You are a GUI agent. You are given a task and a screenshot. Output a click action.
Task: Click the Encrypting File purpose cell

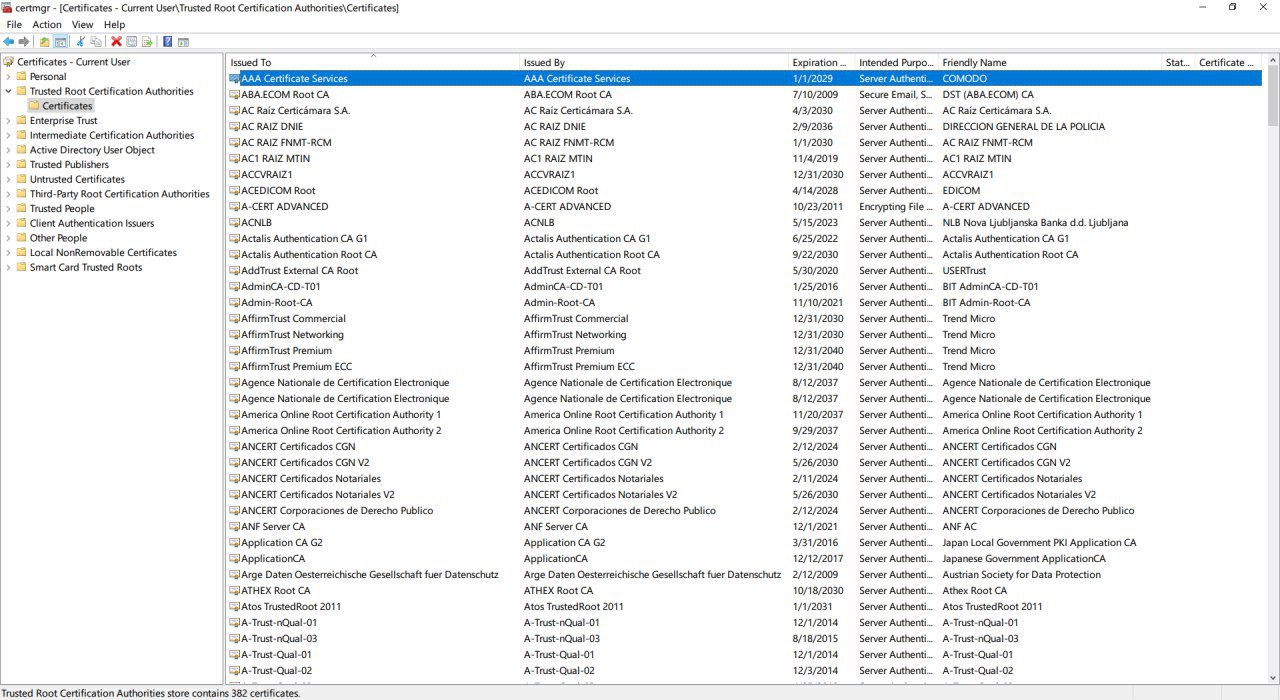[x=895, y=206]
